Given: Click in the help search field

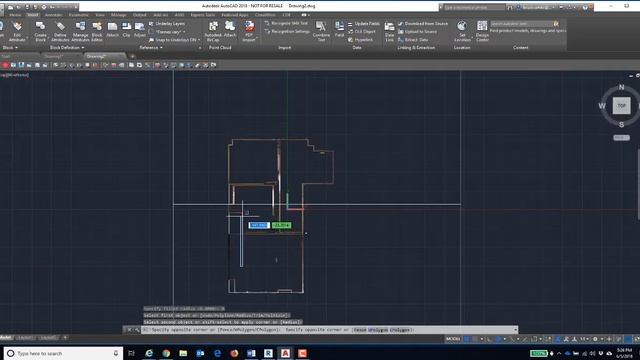Looking at the screenshot, I should coord(473,7).
